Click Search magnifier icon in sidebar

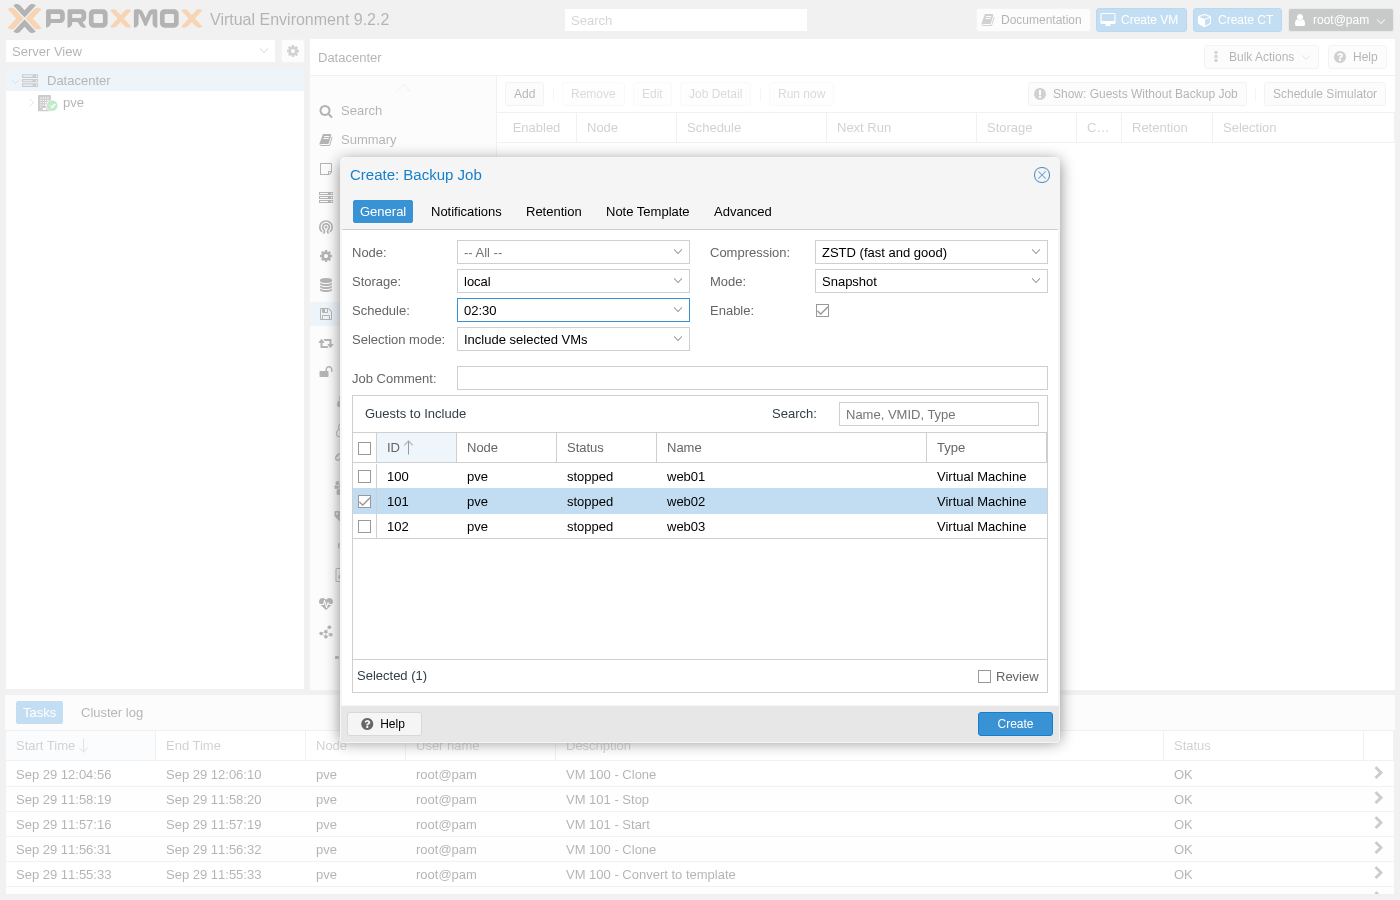click(326, 111)
